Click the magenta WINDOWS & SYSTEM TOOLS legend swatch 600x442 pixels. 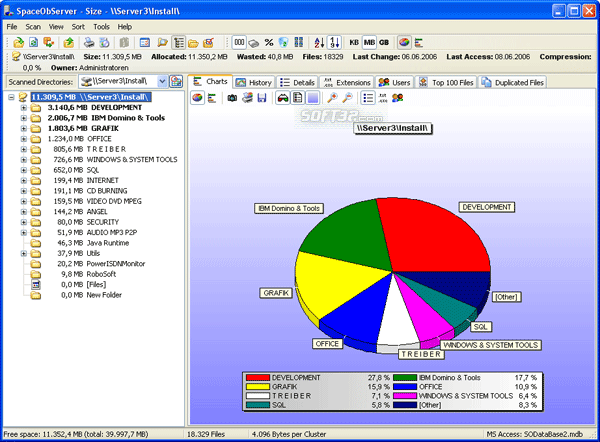pos(405,396)
